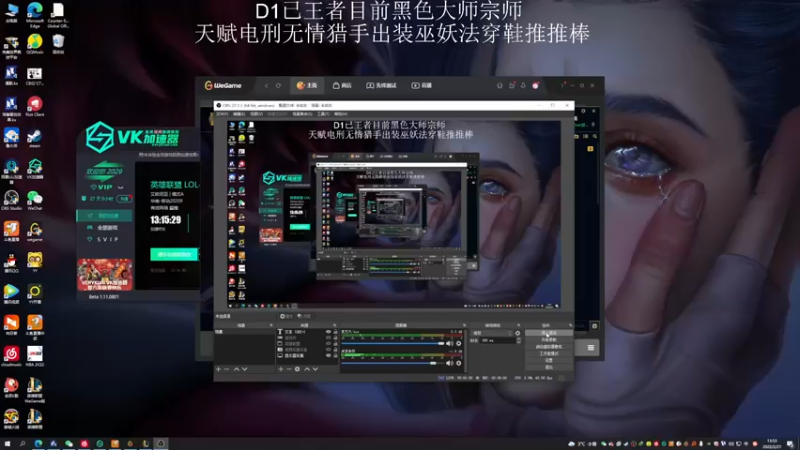Add a new scene in OBS
This screenshot has height=450, width=800.
point(218,369)
